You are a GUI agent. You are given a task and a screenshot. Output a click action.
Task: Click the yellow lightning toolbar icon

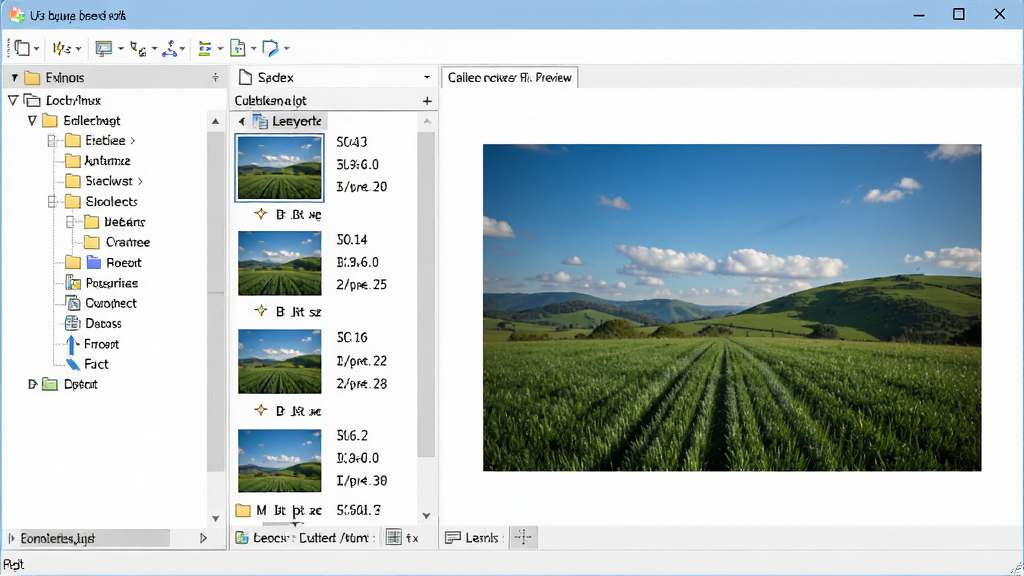tap(61, 48)
